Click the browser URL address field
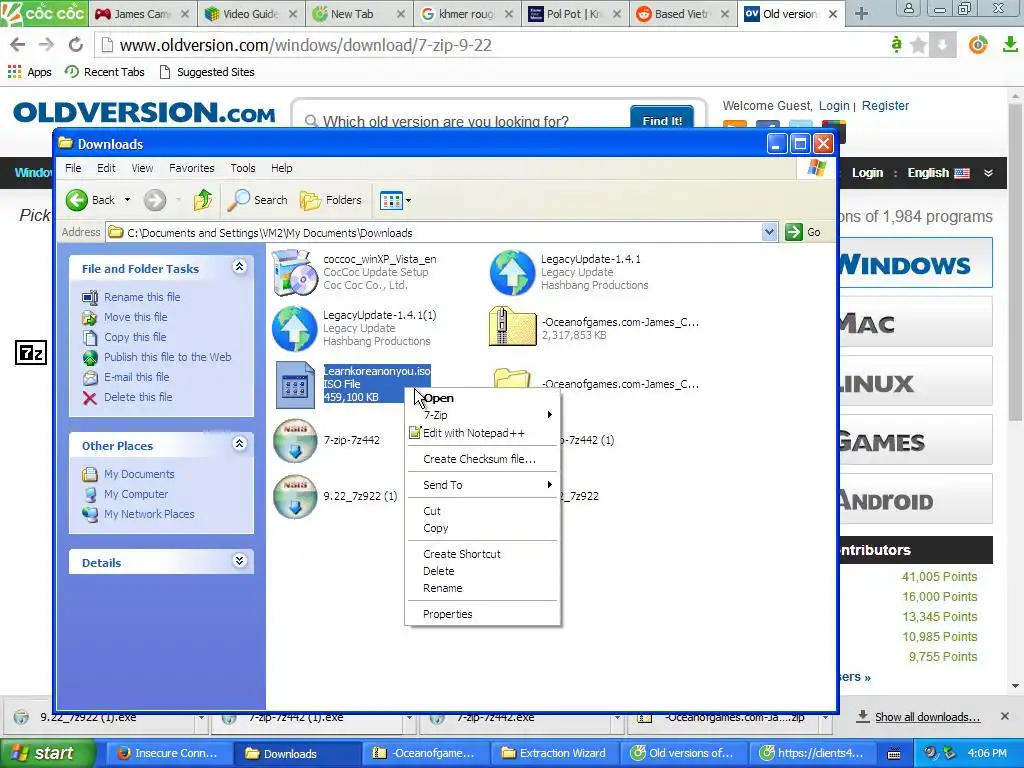The image size is (1024, 768). click(493, 45)
